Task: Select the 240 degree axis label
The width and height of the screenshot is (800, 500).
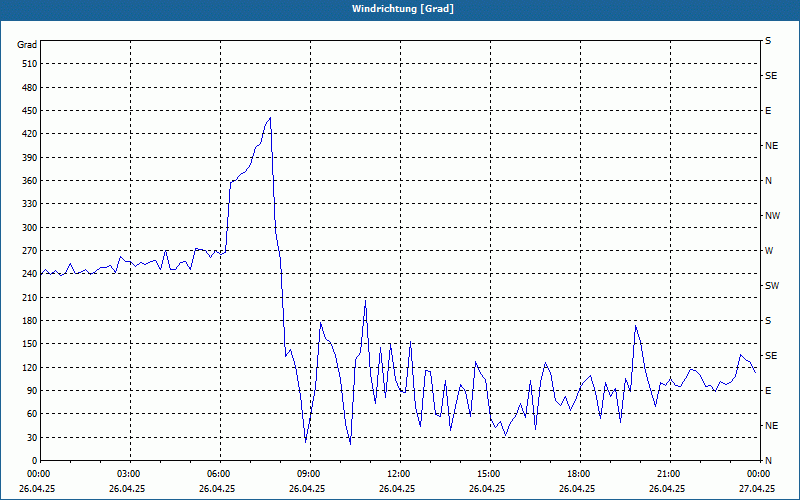Action: pyautogui.click(x=29, y=274)
